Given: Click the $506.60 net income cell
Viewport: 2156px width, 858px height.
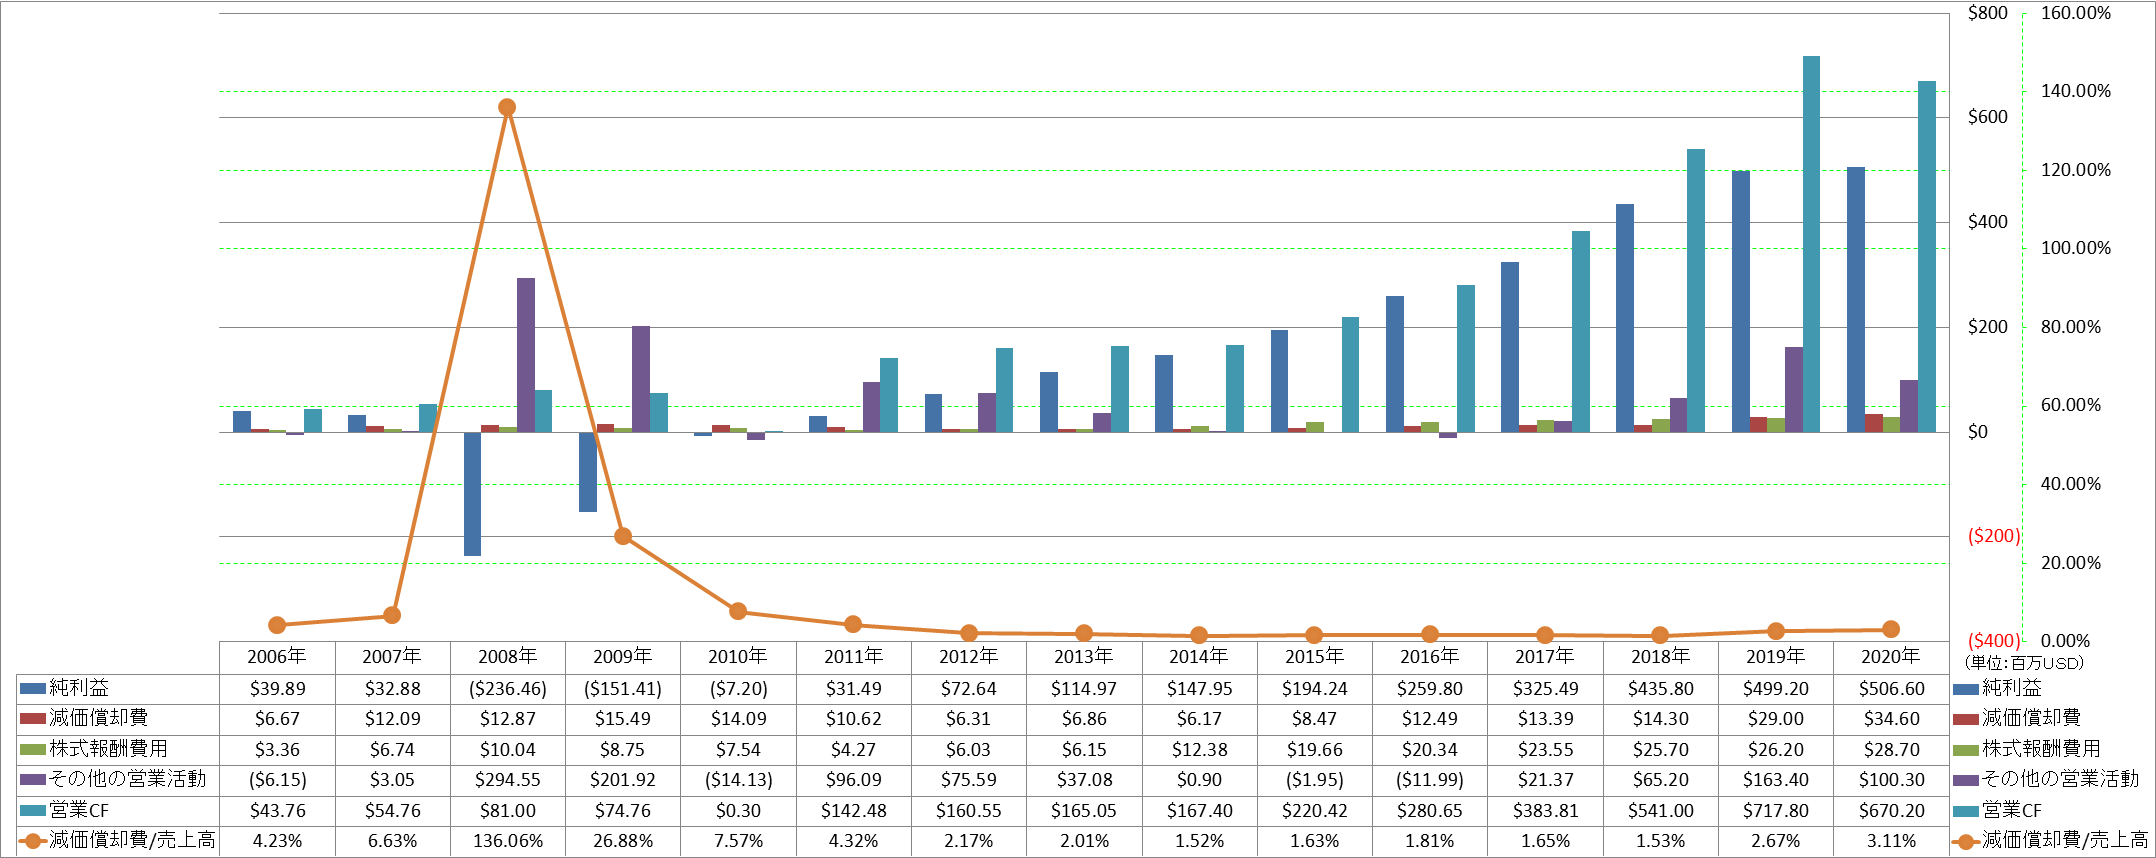Looking at the screenshot, I should (1891, 689).
